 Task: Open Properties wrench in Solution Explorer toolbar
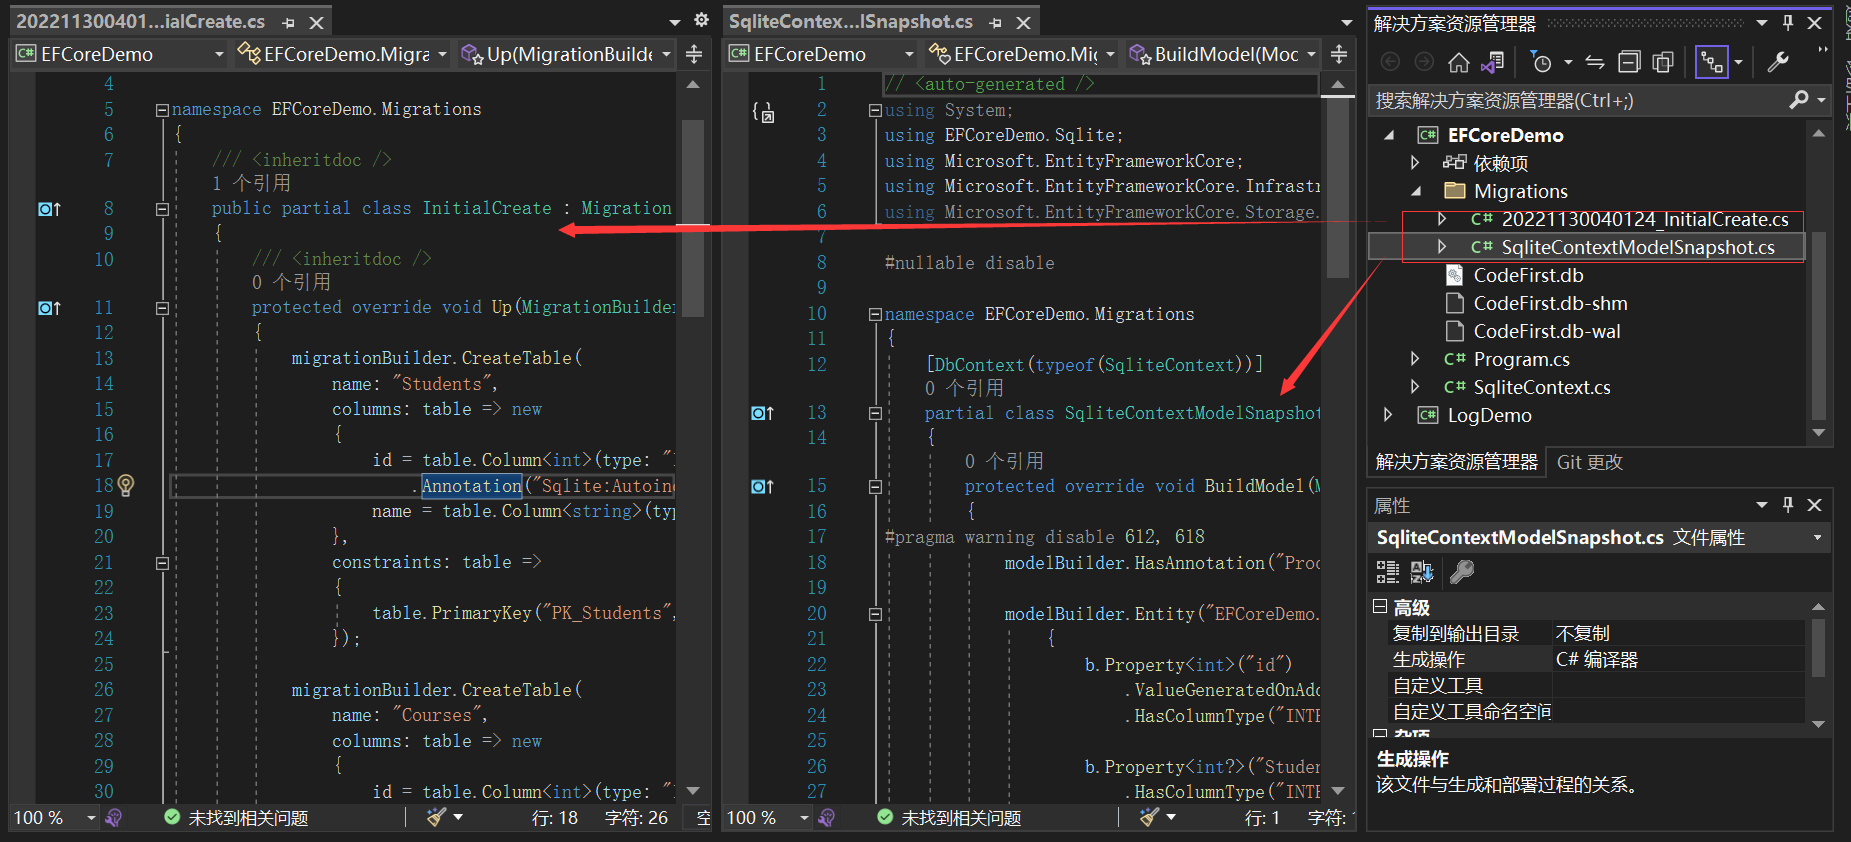click(1778, 63)
